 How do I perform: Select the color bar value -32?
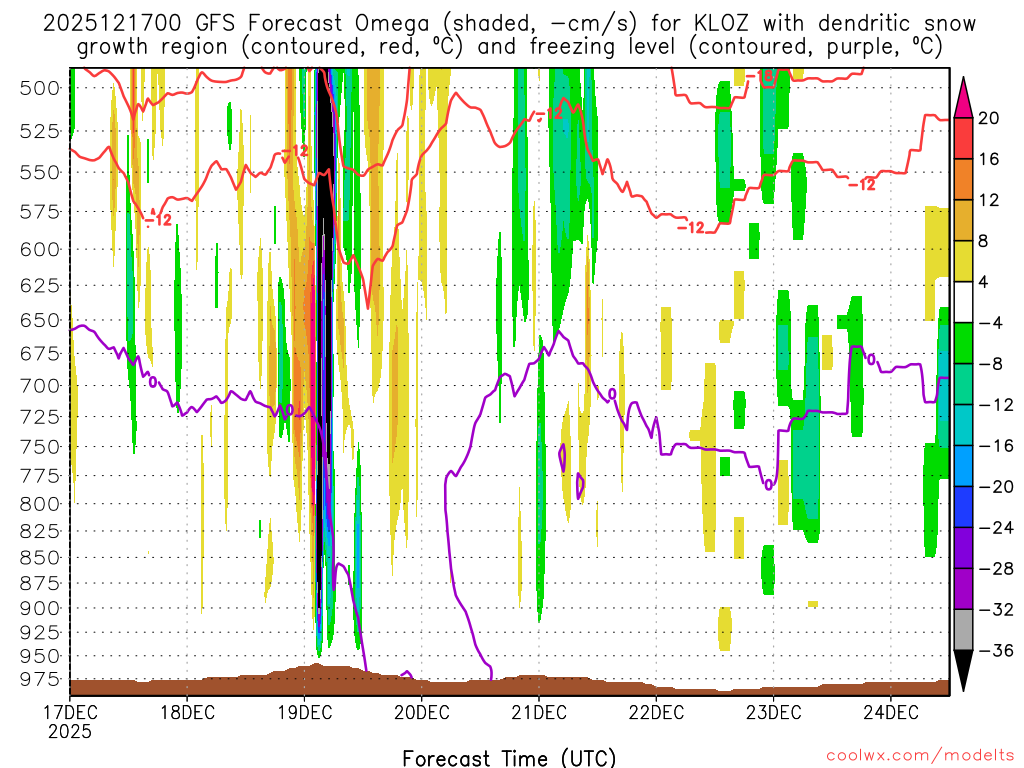996,610
